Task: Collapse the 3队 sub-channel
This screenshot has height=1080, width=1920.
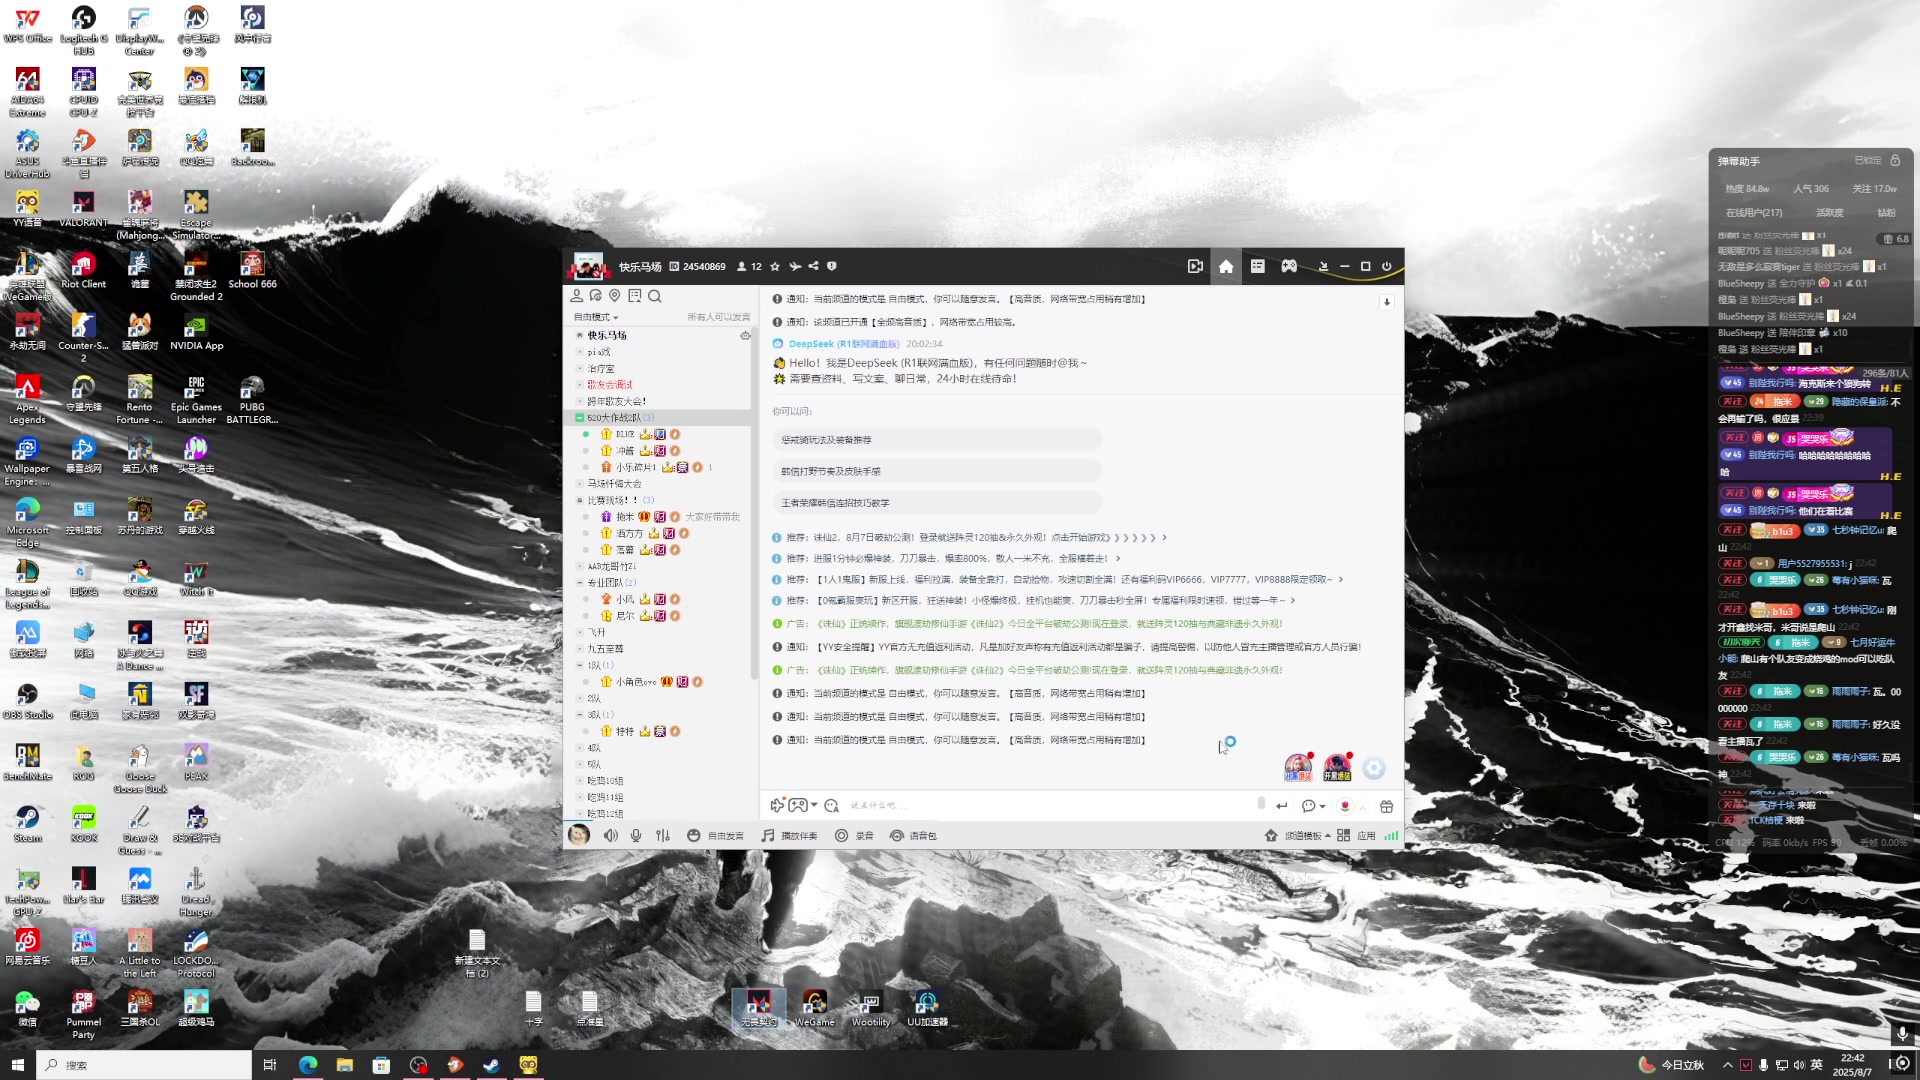Action: (579, 715)
